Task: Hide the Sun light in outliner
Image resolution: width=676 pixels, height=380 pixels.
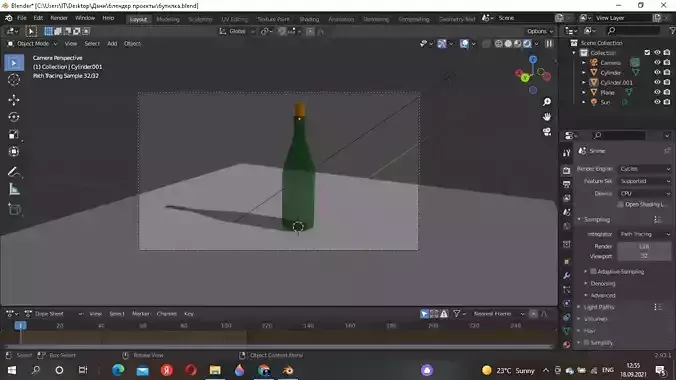Action: click(x=657, y=102)
